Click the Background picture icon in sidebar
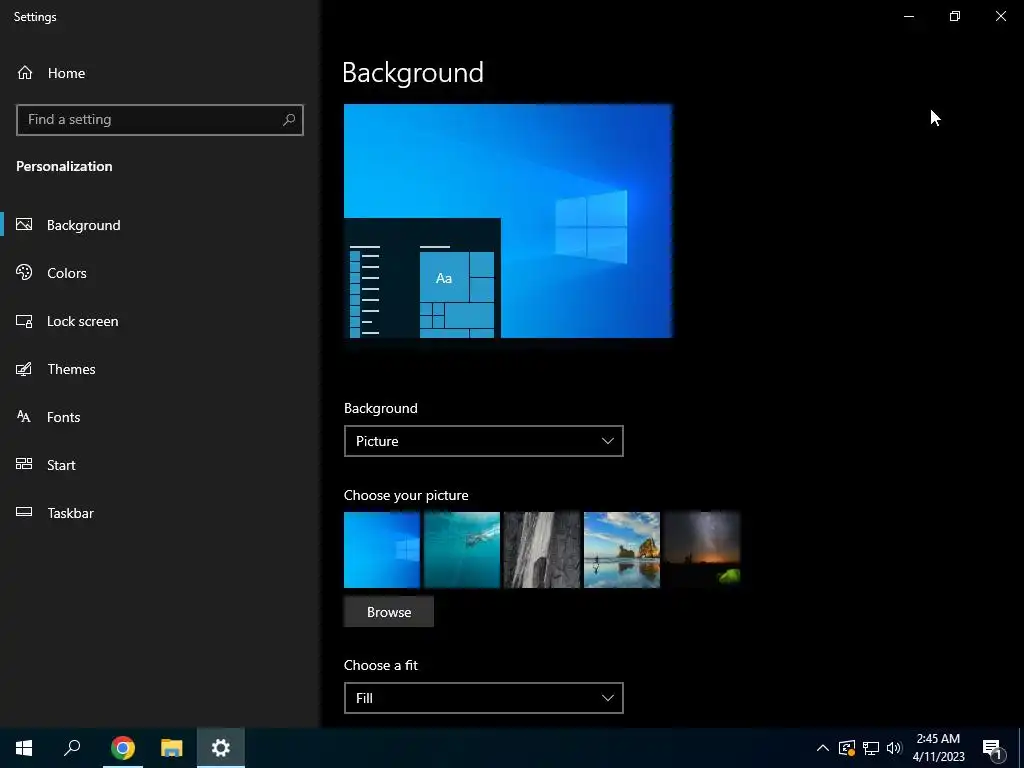This screenshot has width=1024, height=768. coord(24,225)
